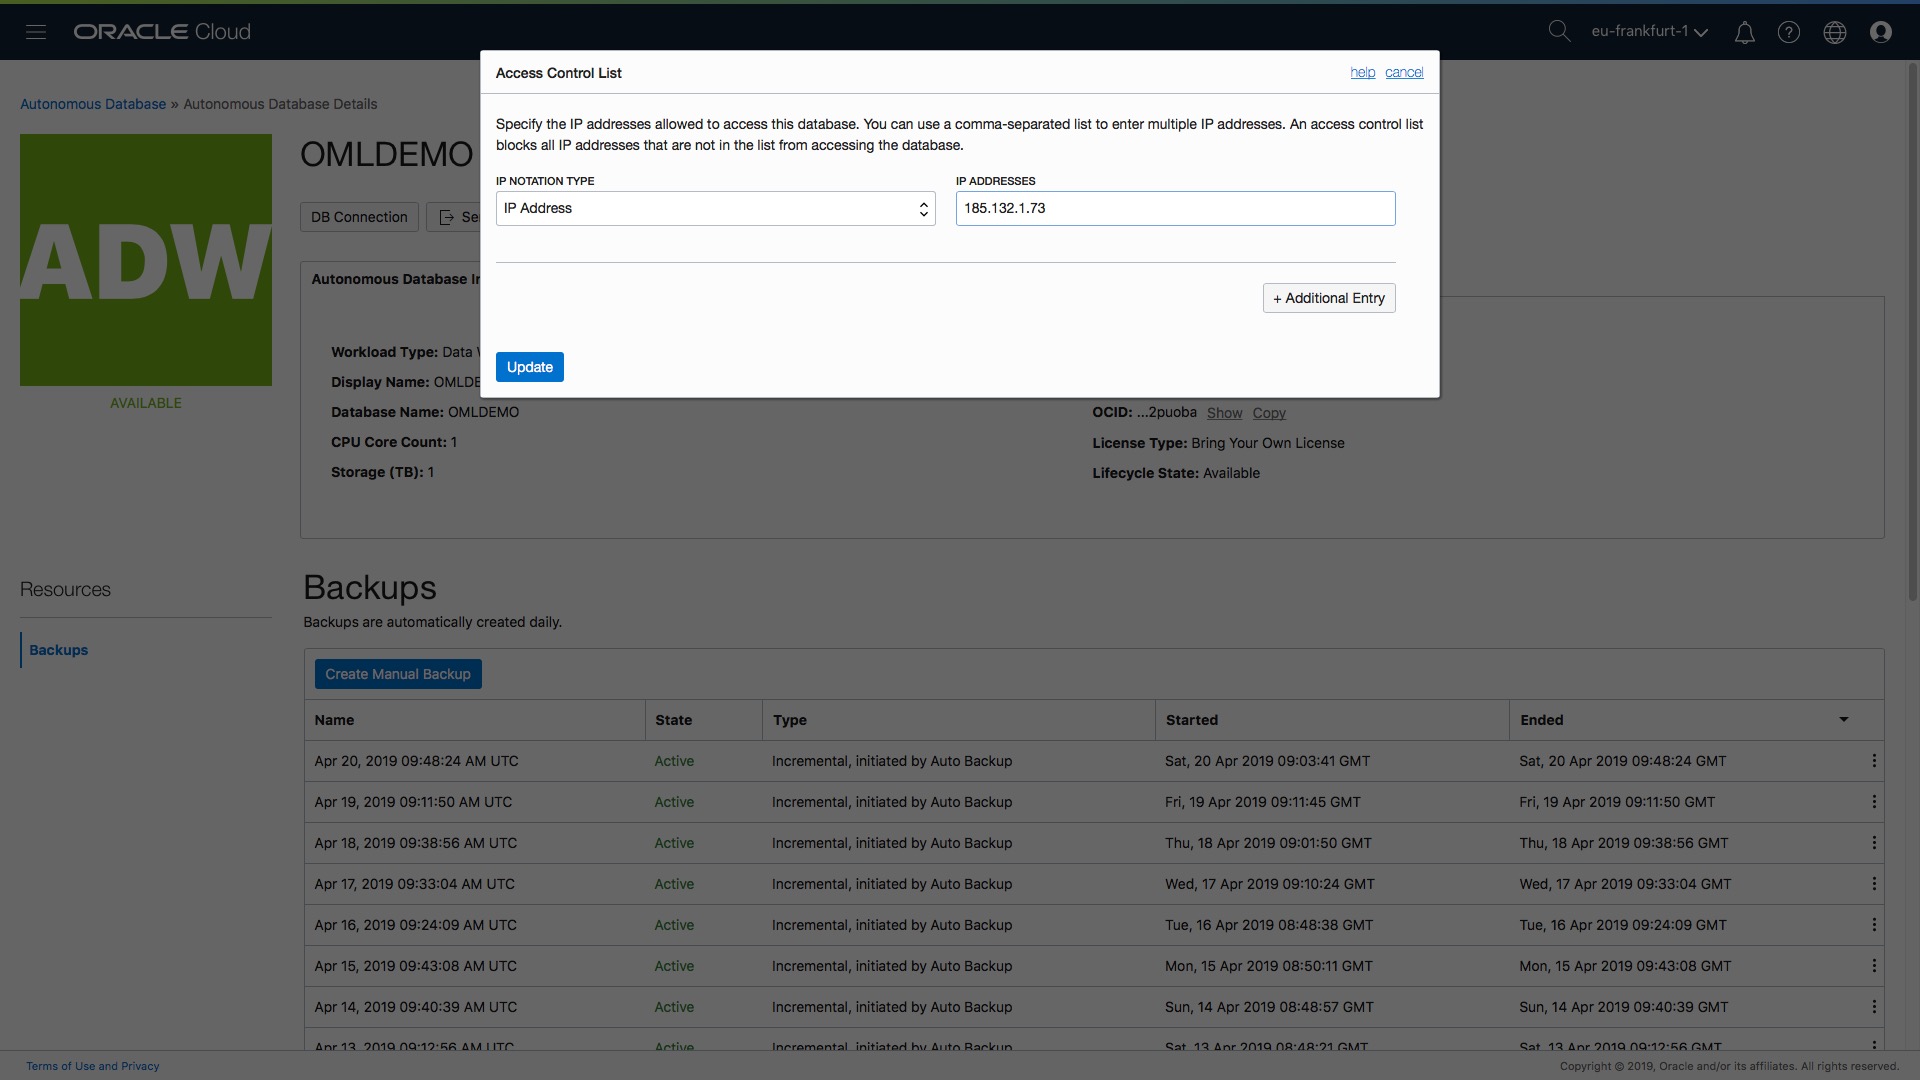This screenshot has height=1080, width=1920.
Task: Open actions menu for Apr 14 backup
Action: click(x=1873, y=1007)
